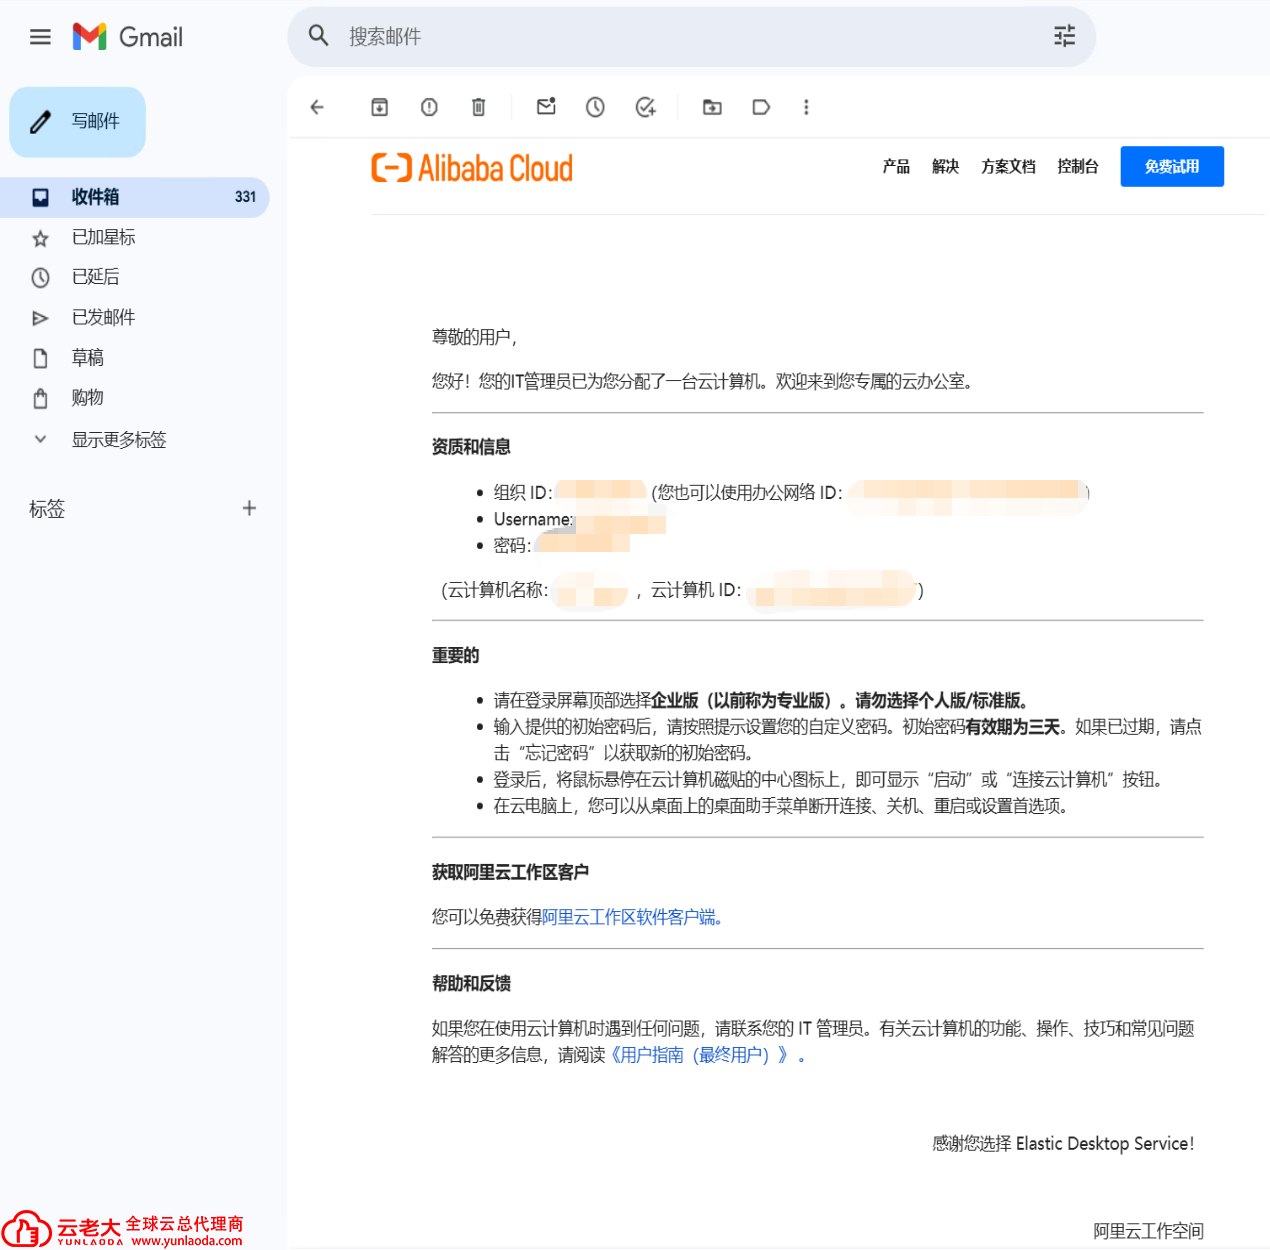The height and width of the screenshot is (1250, 1270).
Task: Click the Alibaba Cloud logo
Action: [472, 168]
